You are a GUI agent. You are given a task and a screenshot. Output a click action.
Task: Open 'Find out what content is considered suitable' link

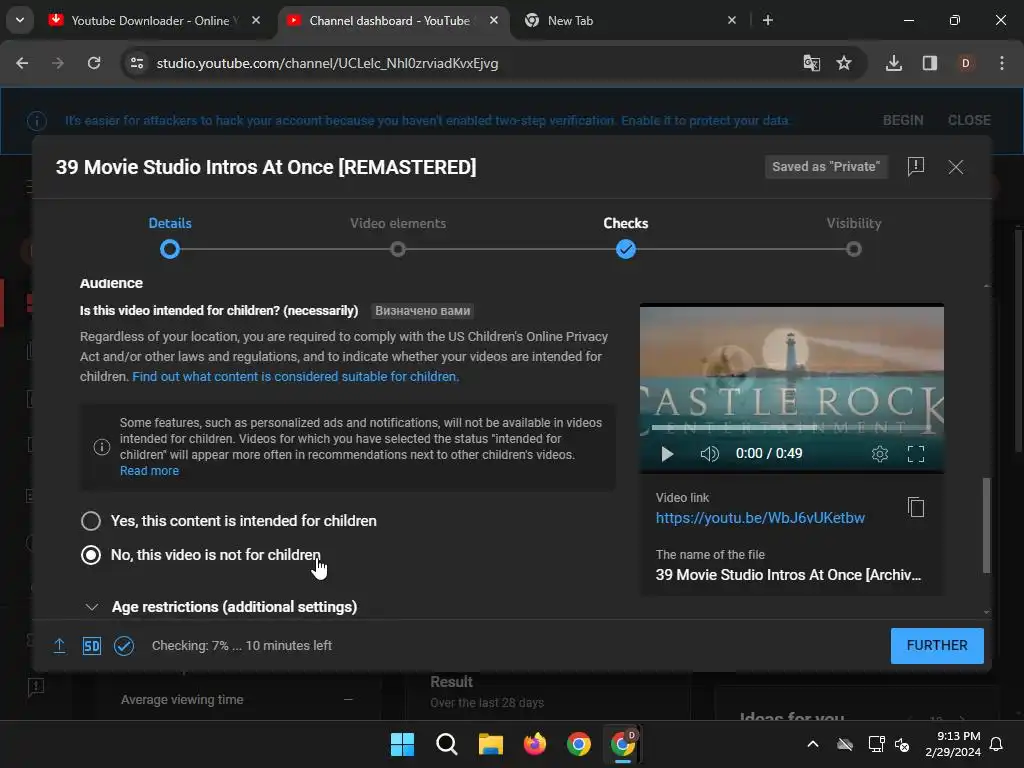(x=295, y=376)
